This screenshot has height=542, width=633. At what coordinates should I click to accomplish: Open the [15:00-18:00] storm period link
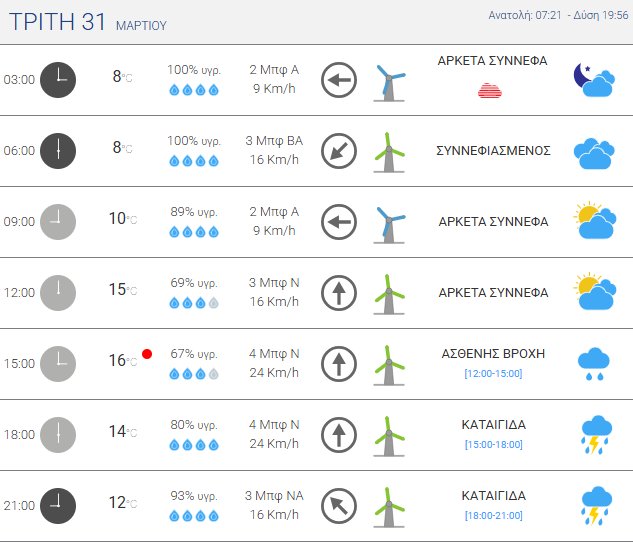point(493,445)
